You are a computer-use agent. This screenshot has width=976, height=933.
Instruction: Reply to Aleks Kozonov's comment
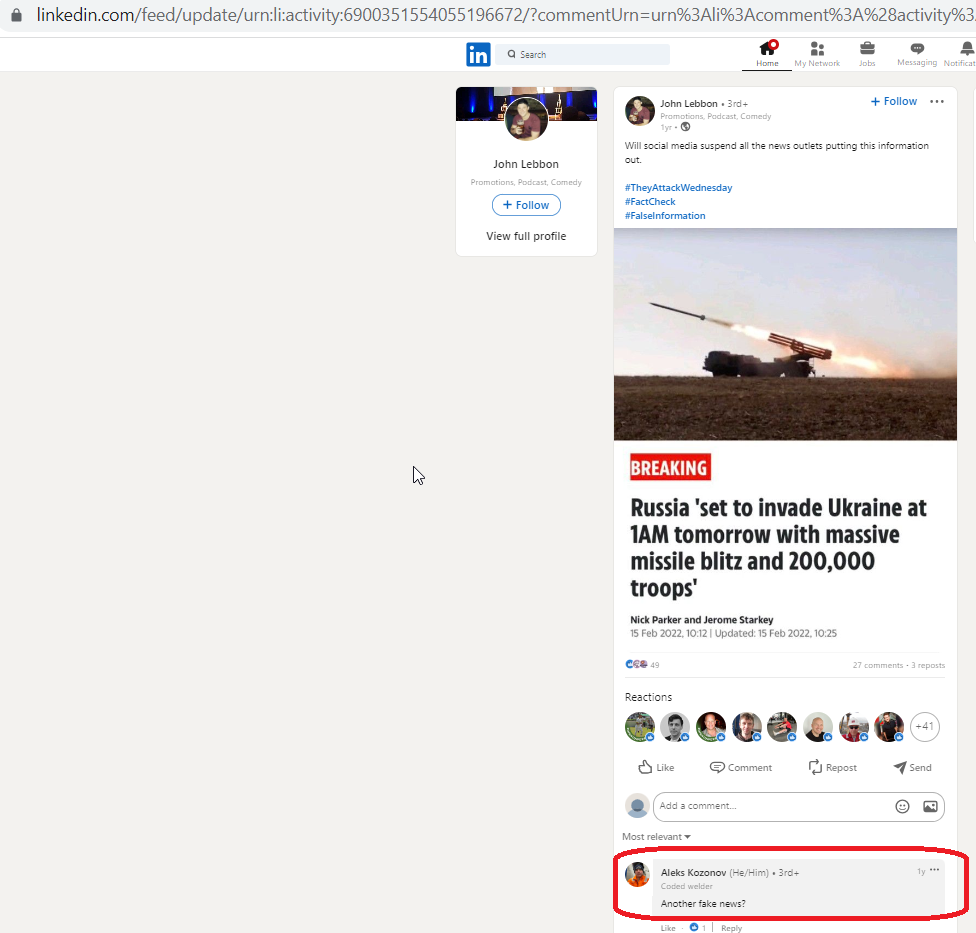point(731,928)
